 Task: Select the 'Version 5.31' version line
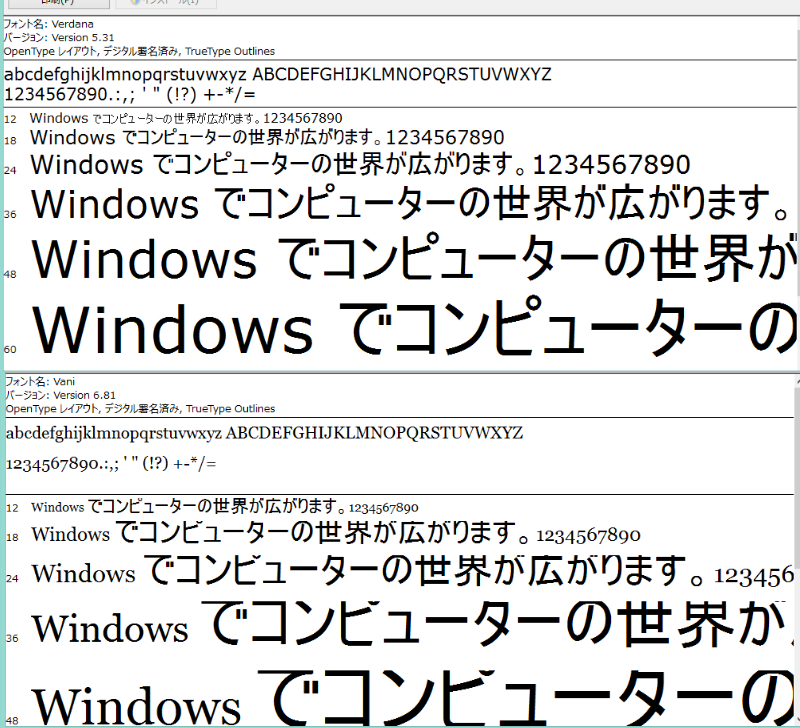[59, 38]
